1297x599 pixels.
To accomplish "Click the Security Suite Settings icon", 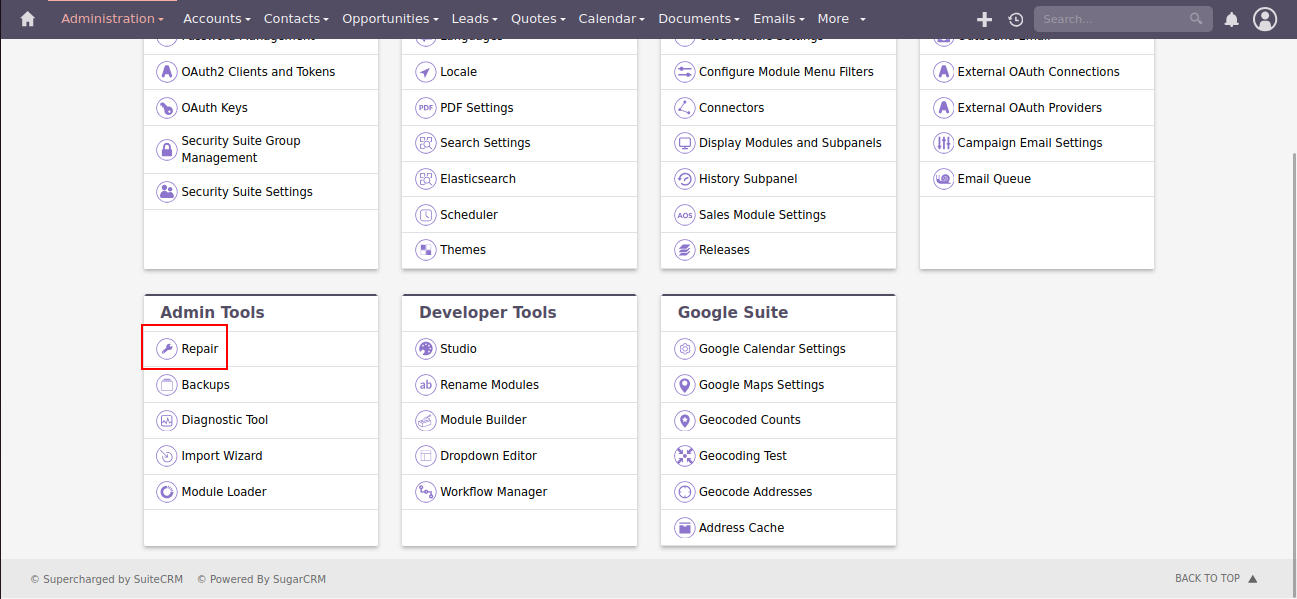I will click(167, 192).
